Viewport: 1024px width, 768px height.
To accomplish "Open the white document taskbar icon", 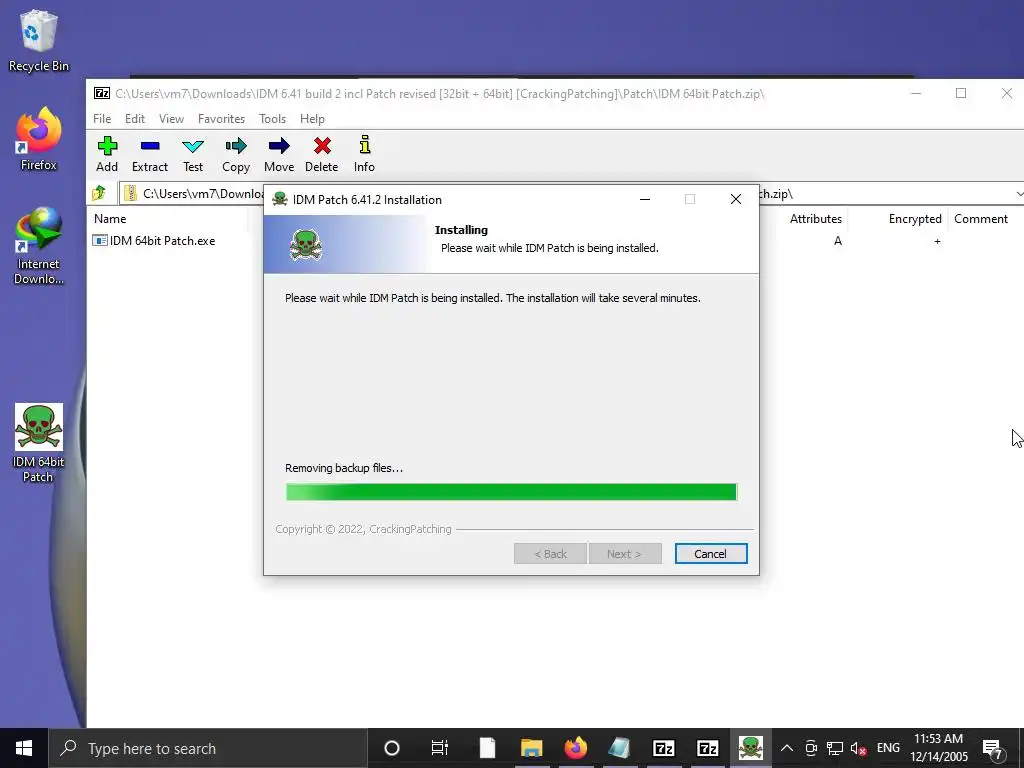I will pos(487,748).
